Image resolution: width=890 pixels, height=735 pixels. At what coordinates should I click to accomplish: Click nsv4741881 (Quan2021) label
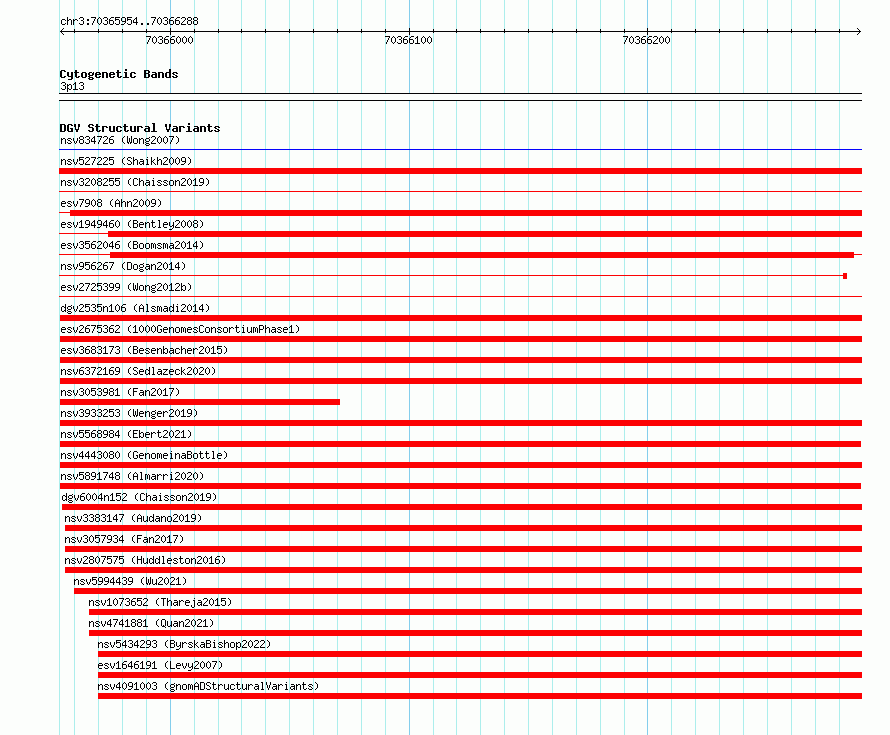tap(151, 623)
